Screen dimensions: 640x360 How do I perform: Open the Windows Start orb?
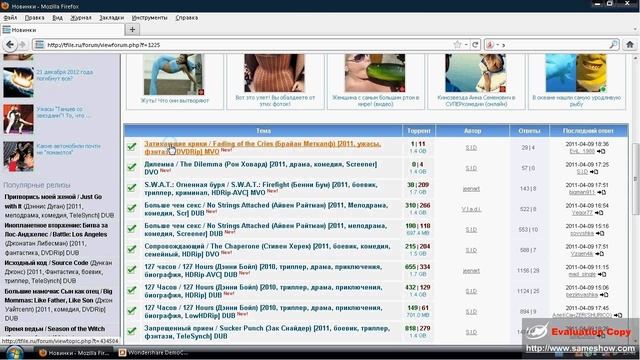pos(15,353)
